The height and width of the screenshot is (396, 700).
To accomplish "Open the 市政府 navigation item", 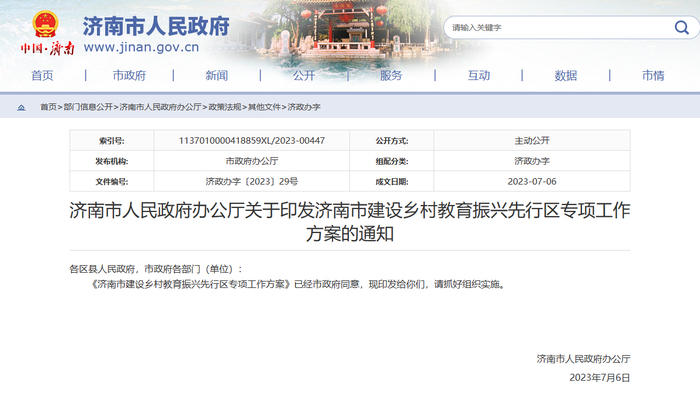I will click(x=129, y=75).
